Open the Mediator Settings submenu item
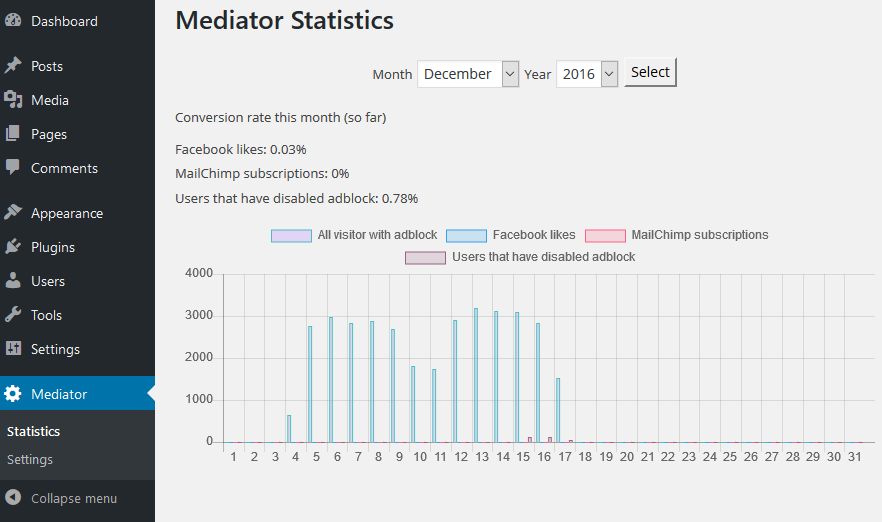The image size is (882, 522). pyautogui.click(x=30, y=460)
